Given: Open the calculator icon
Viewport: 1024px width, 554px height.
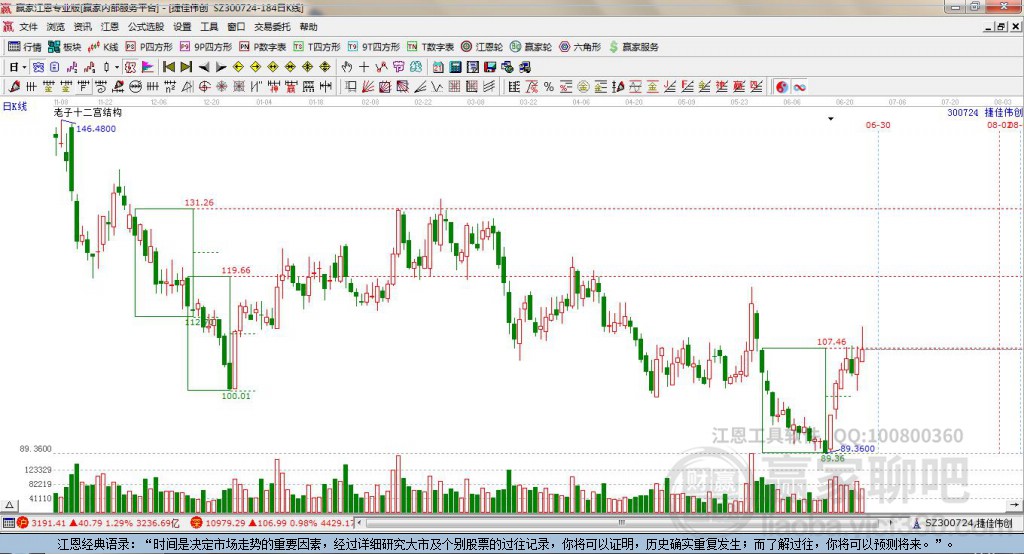Looking at the screenshot, I should (455, 67).
